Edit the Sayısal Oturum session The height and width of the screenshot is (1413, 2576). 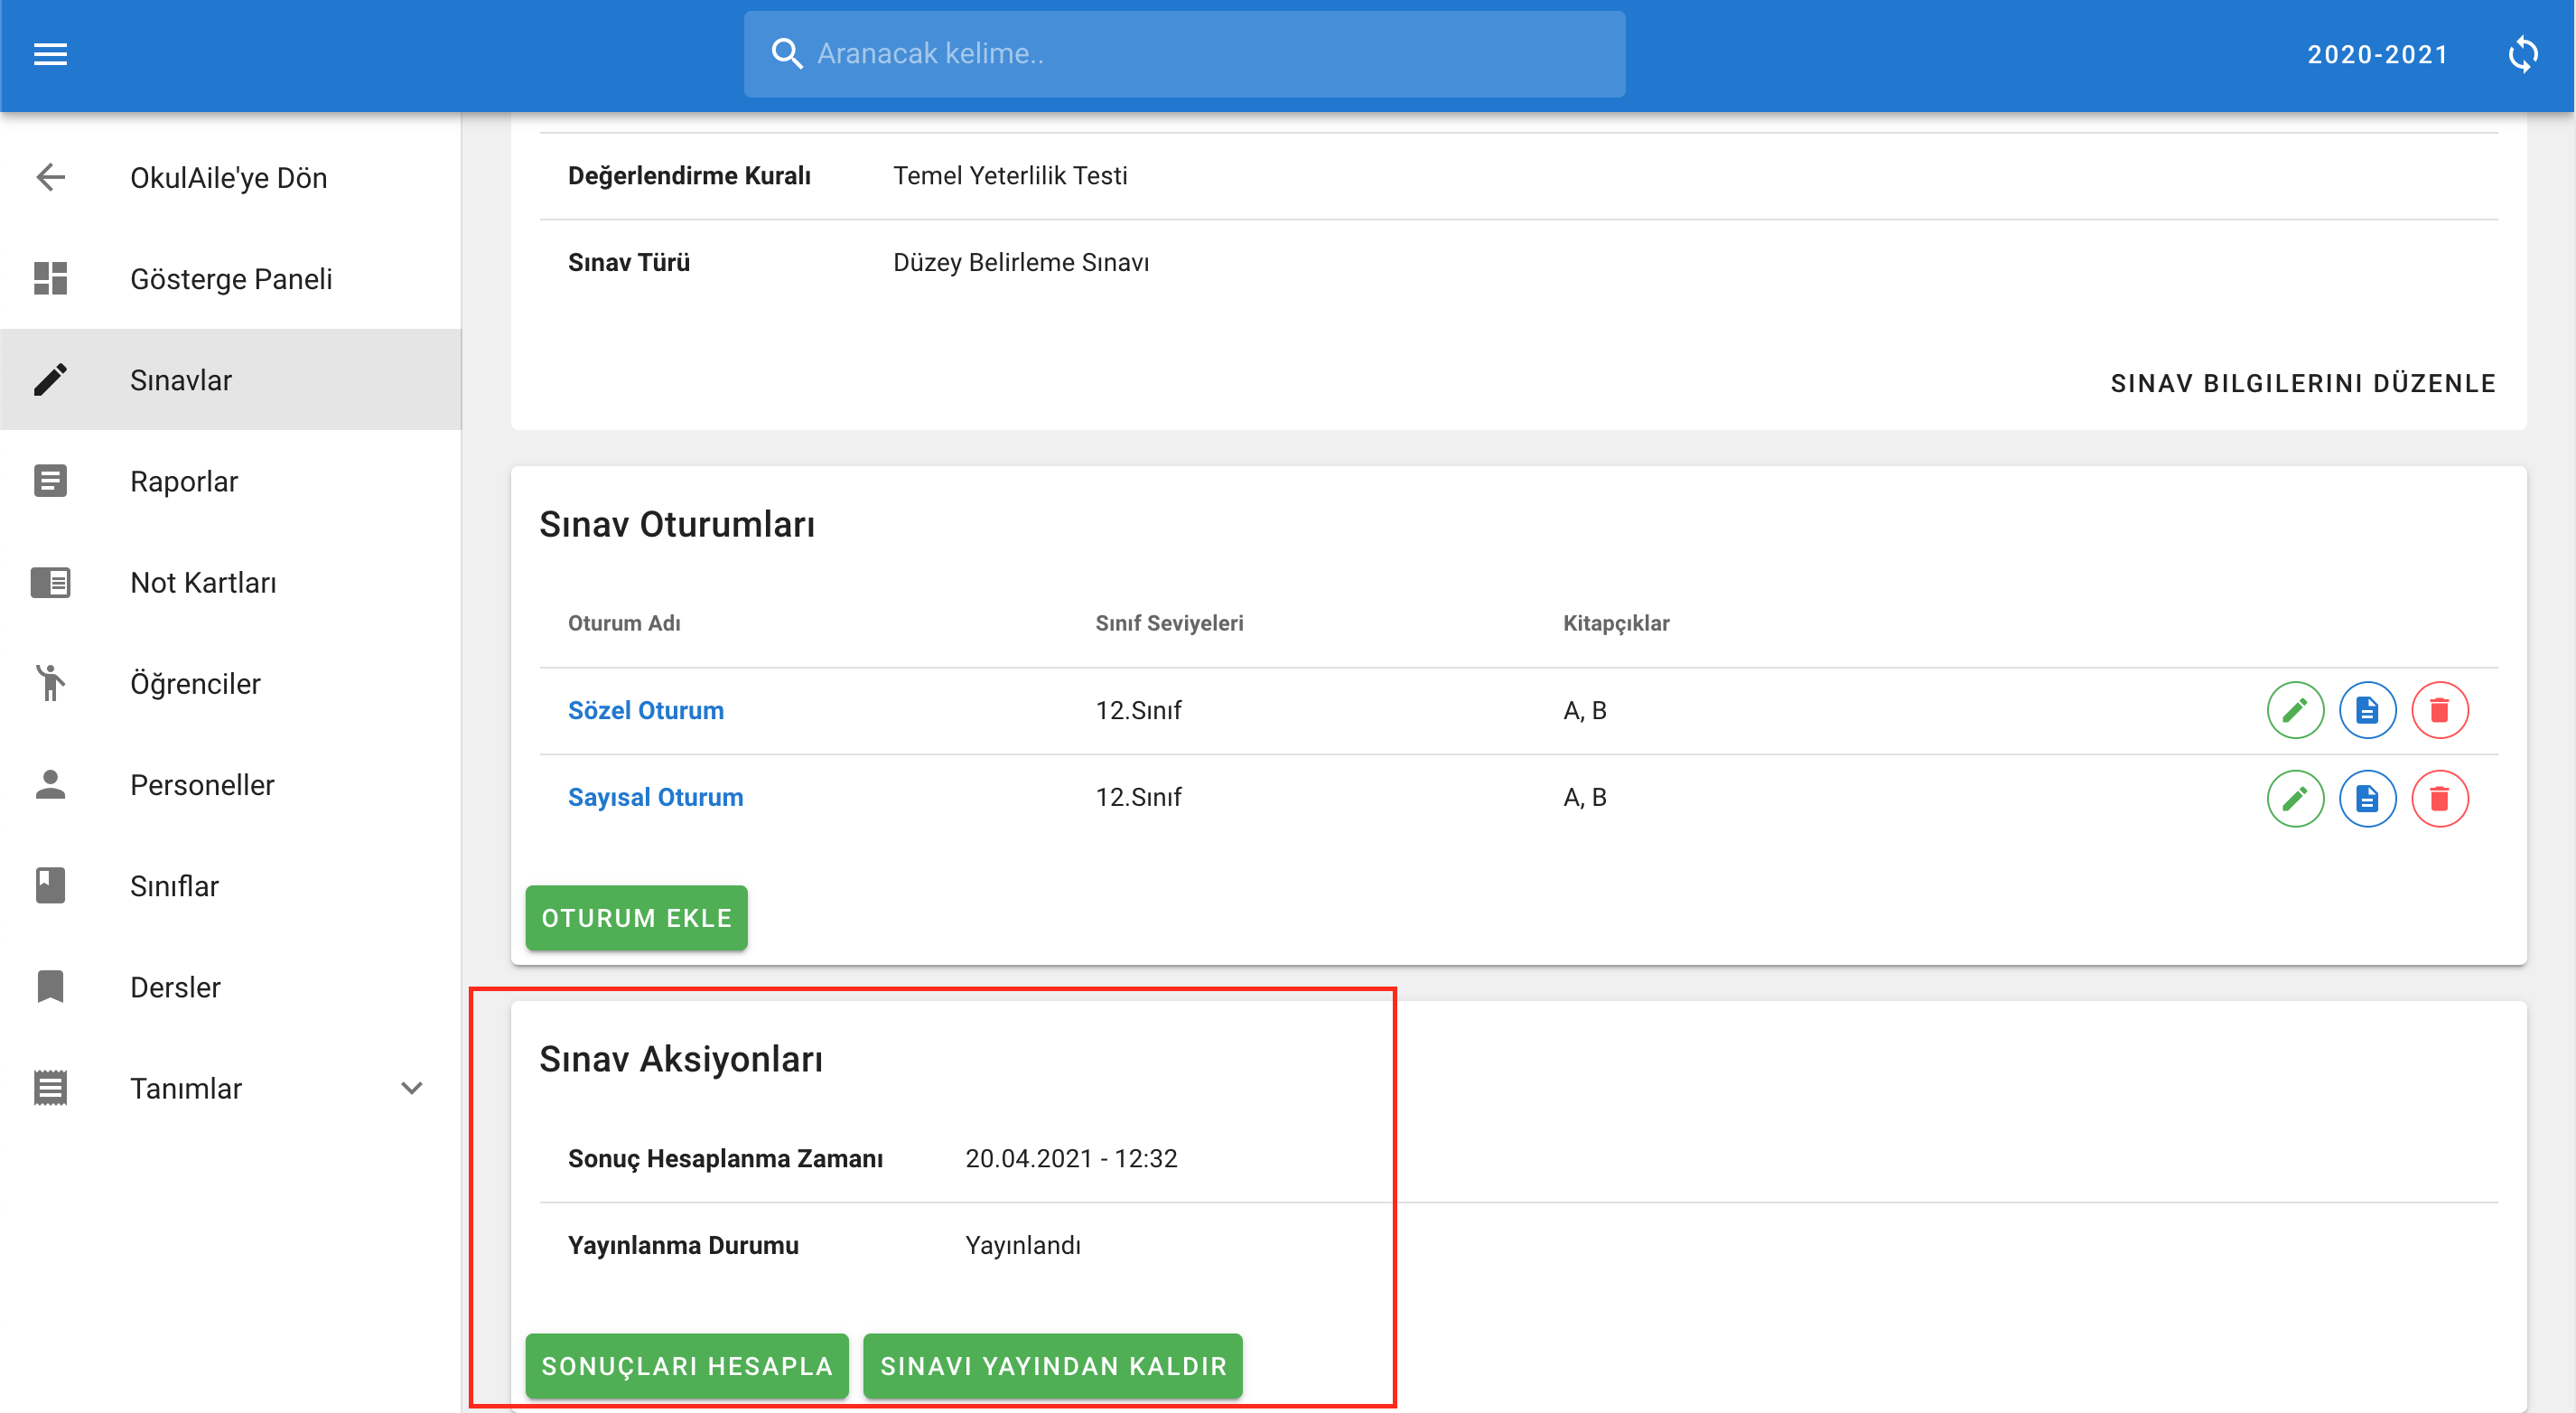point(2295,798)
